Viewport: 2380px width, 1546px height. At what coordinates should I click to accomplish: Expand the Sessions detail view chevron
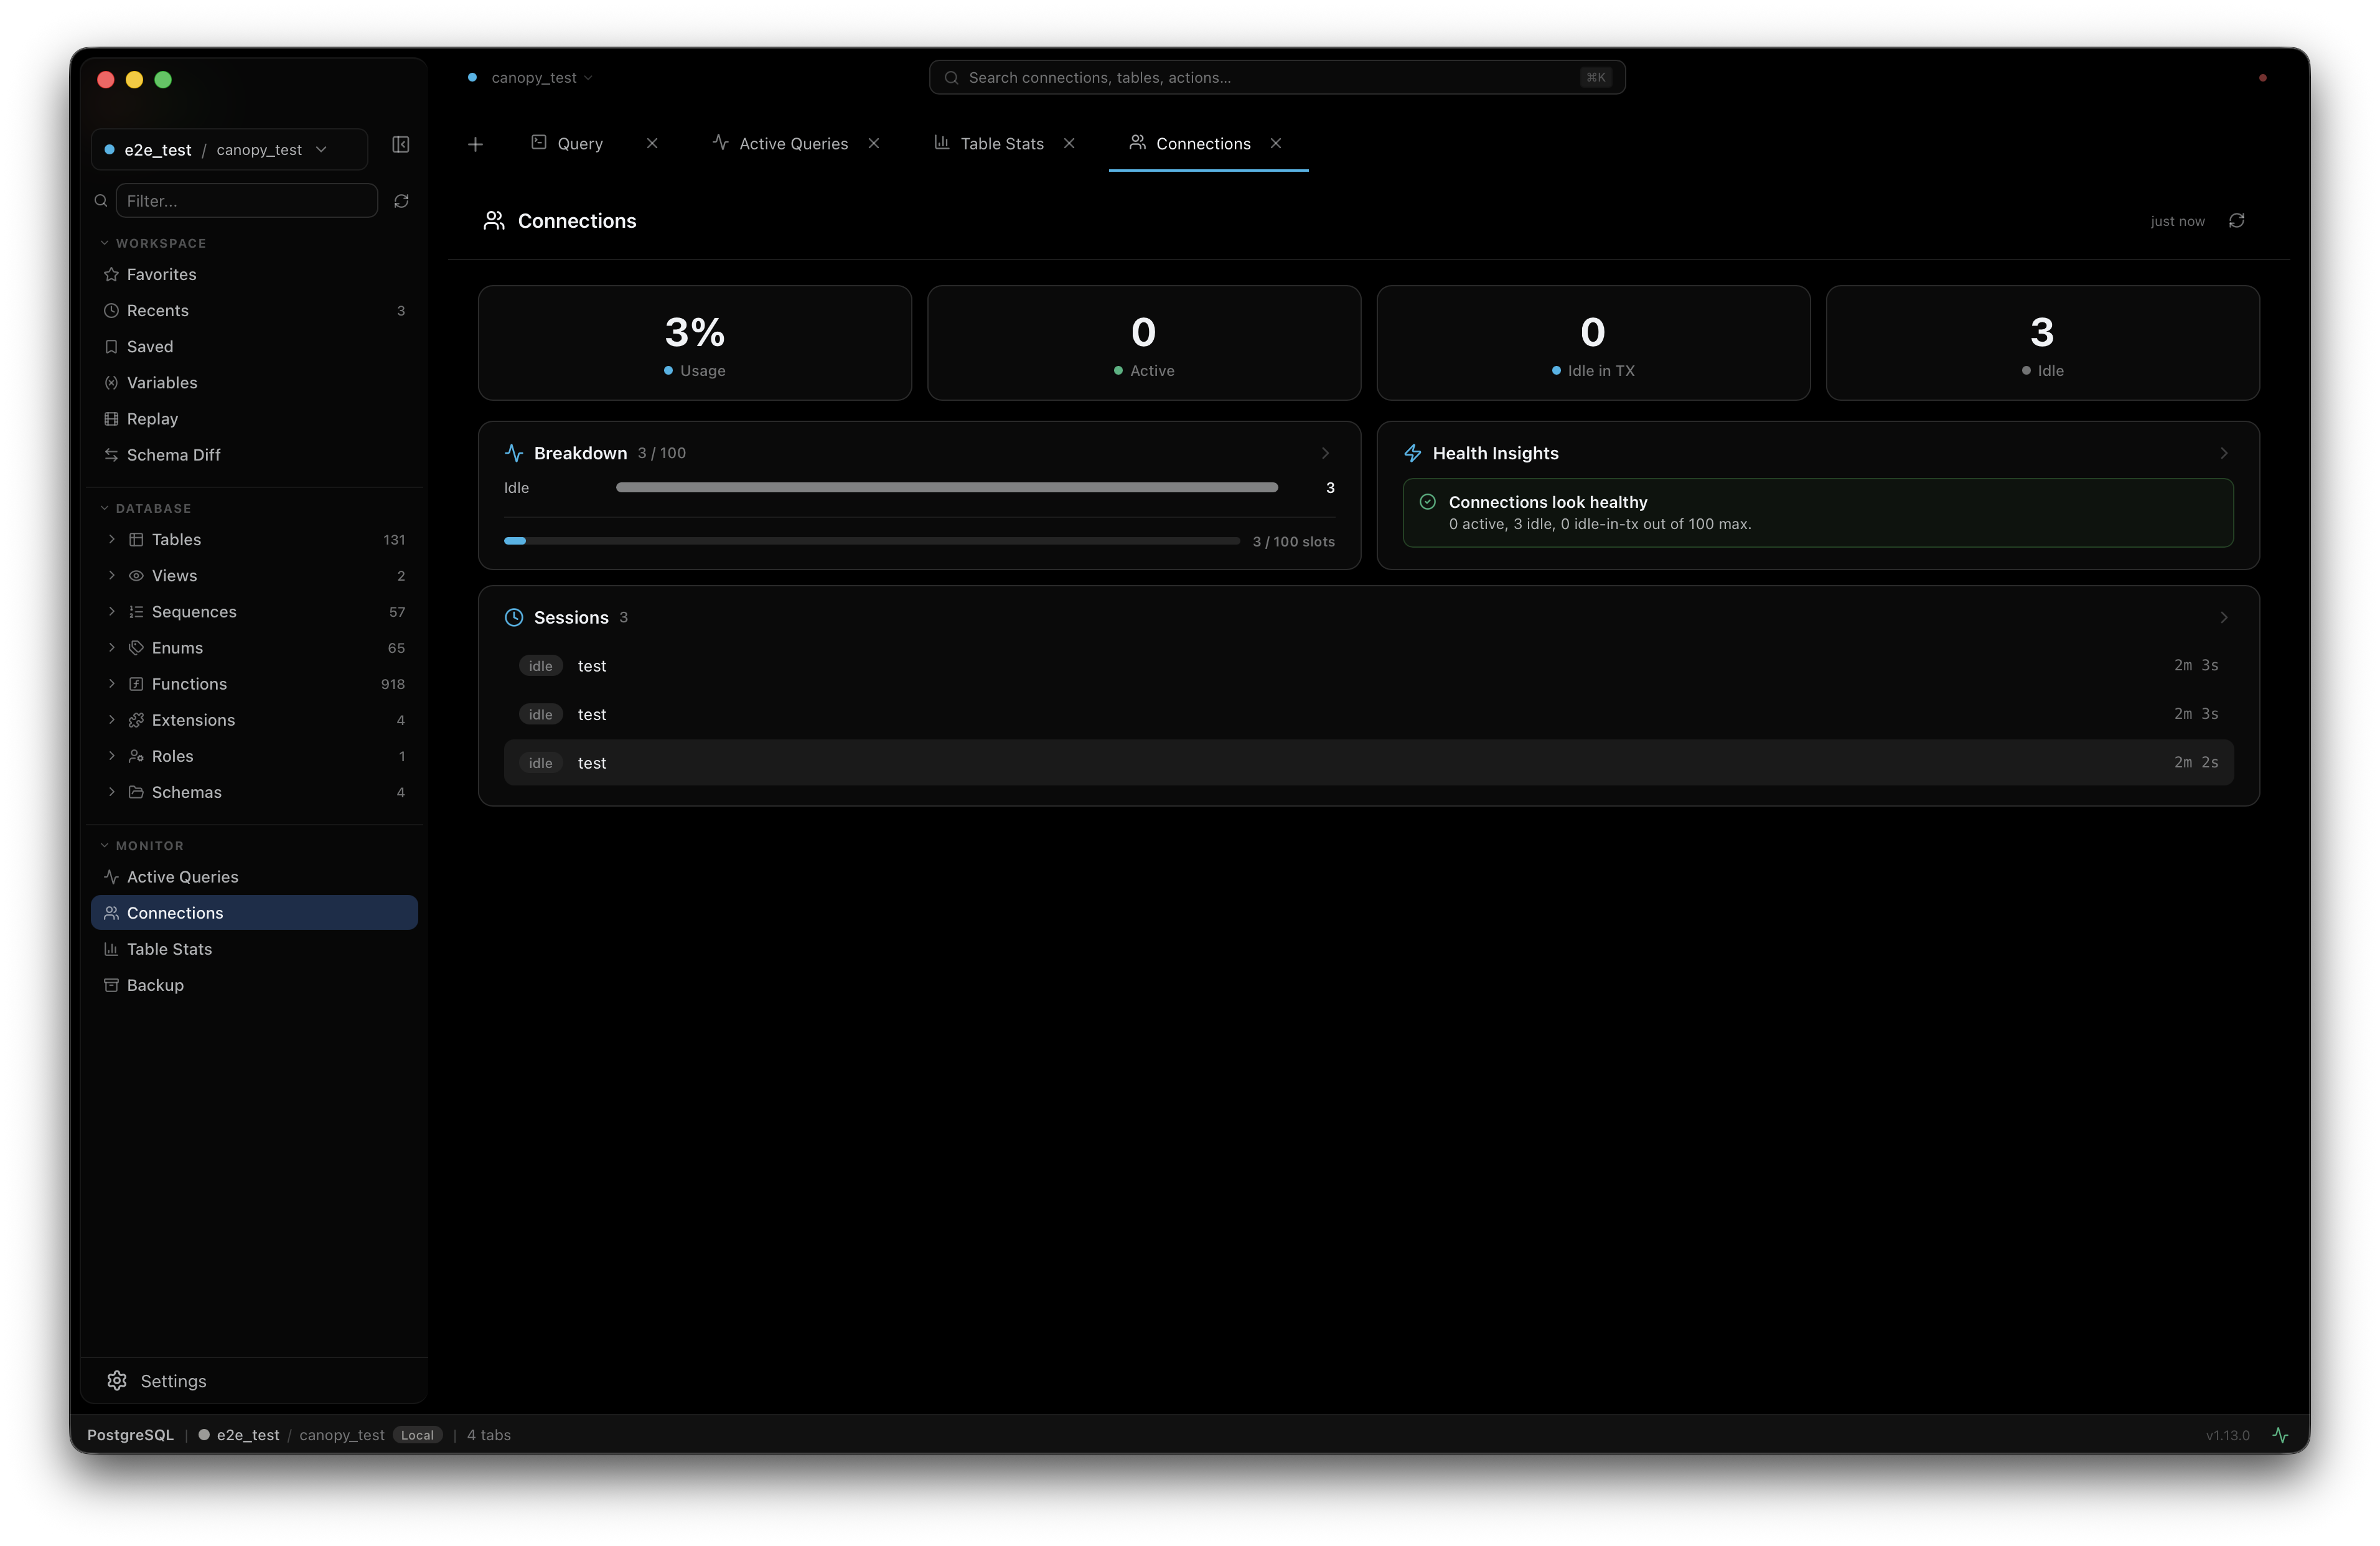click(2224, 617)
